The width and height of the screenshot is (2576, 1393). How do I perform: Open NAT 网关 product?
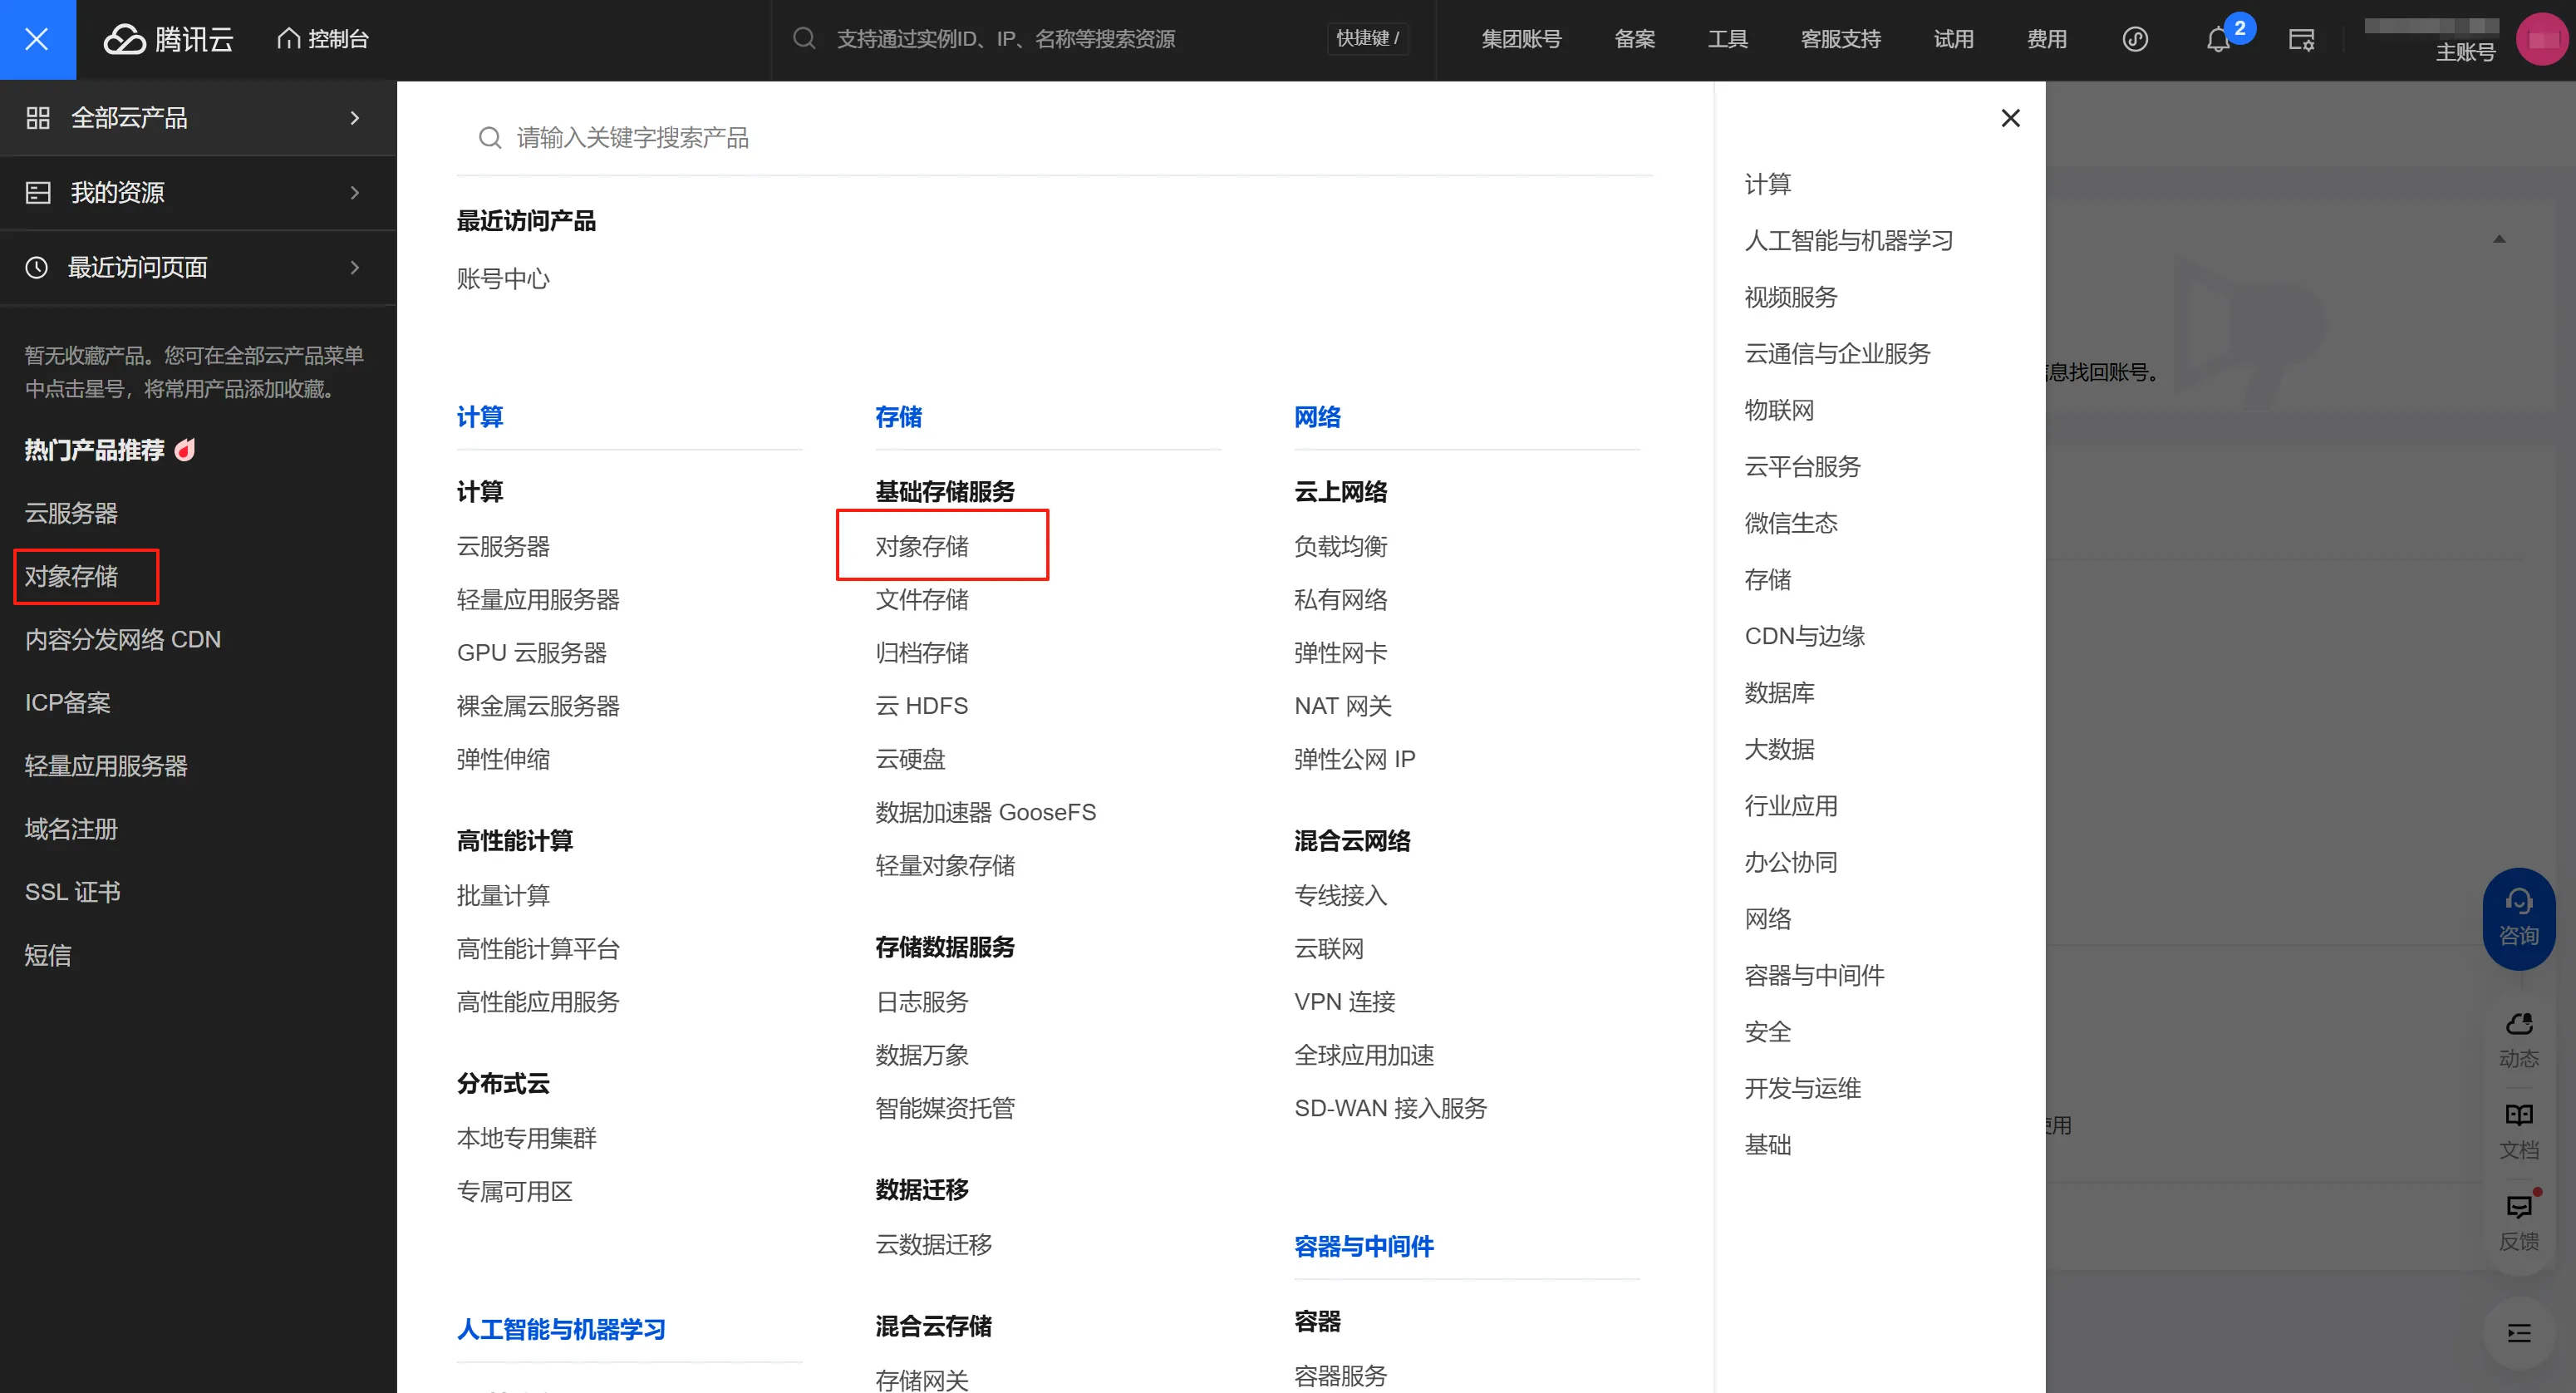point(1342,706)
